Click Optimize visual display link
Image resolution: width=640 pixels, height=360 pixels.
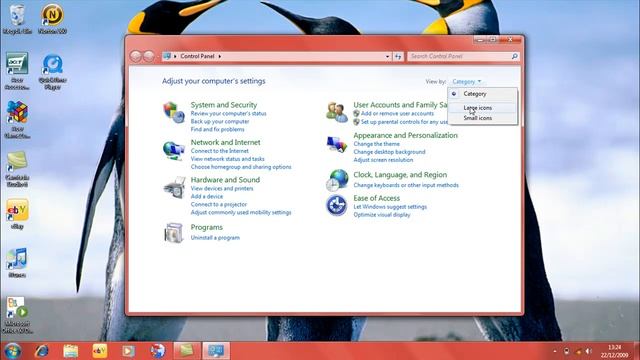coord(382,215)
